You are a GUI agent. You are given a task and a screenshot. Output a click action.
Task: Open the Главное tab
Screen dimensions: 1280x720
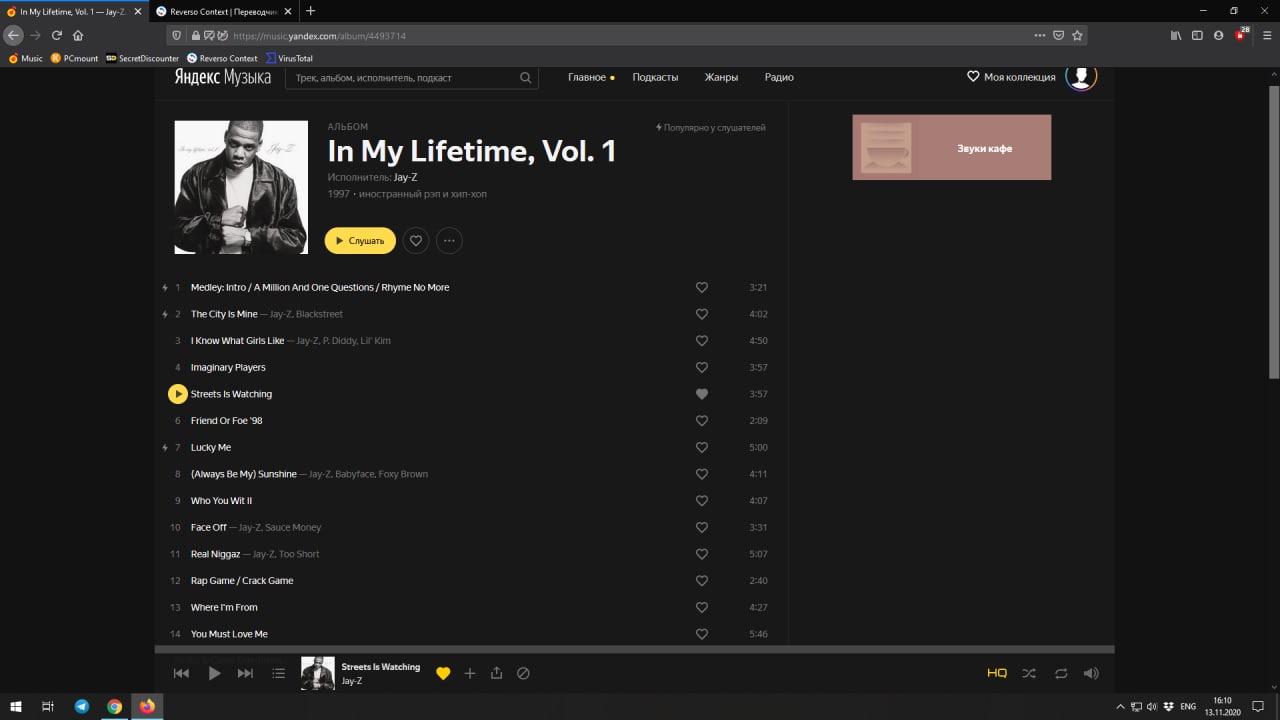(587, 77)
